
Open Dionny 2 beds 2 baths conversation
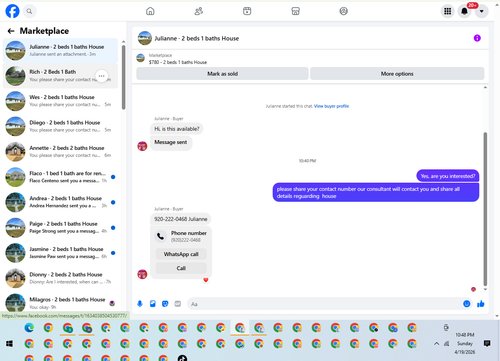(60, 278)
